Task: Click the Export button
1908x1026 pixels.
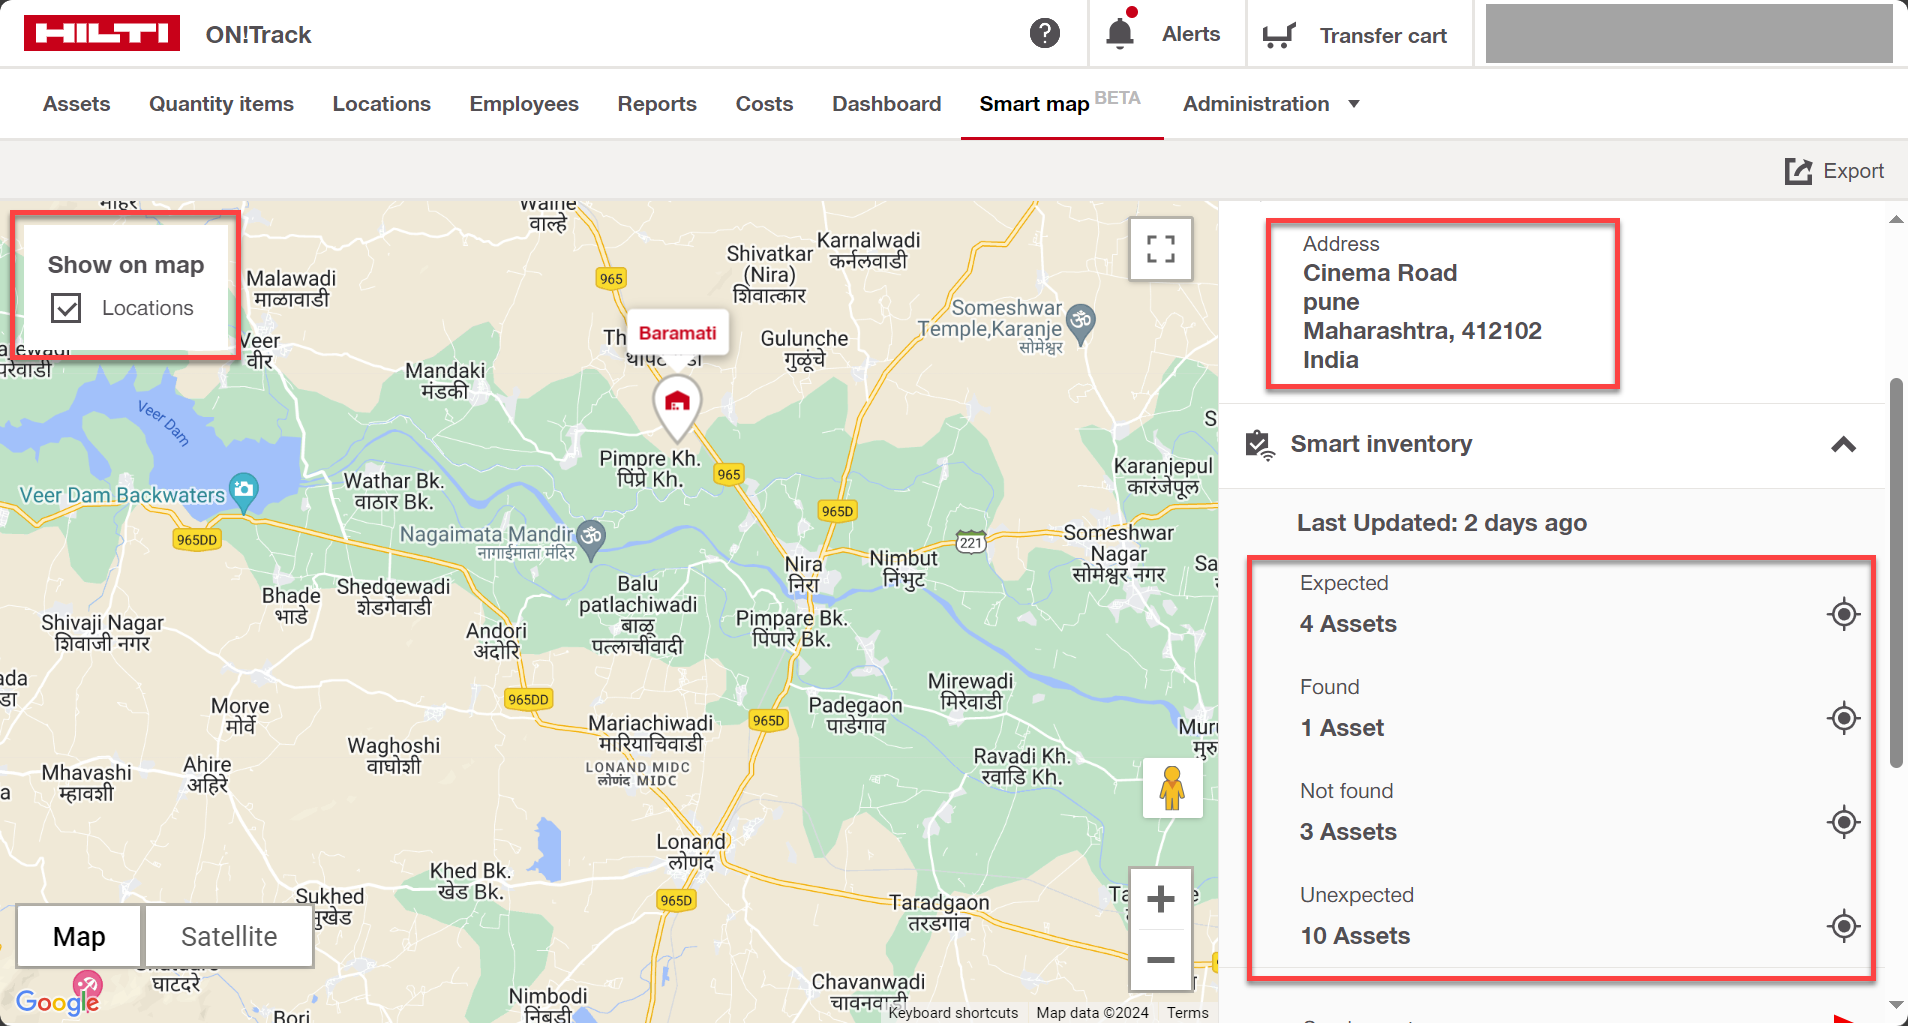Action: click(x=1835, y=171)
